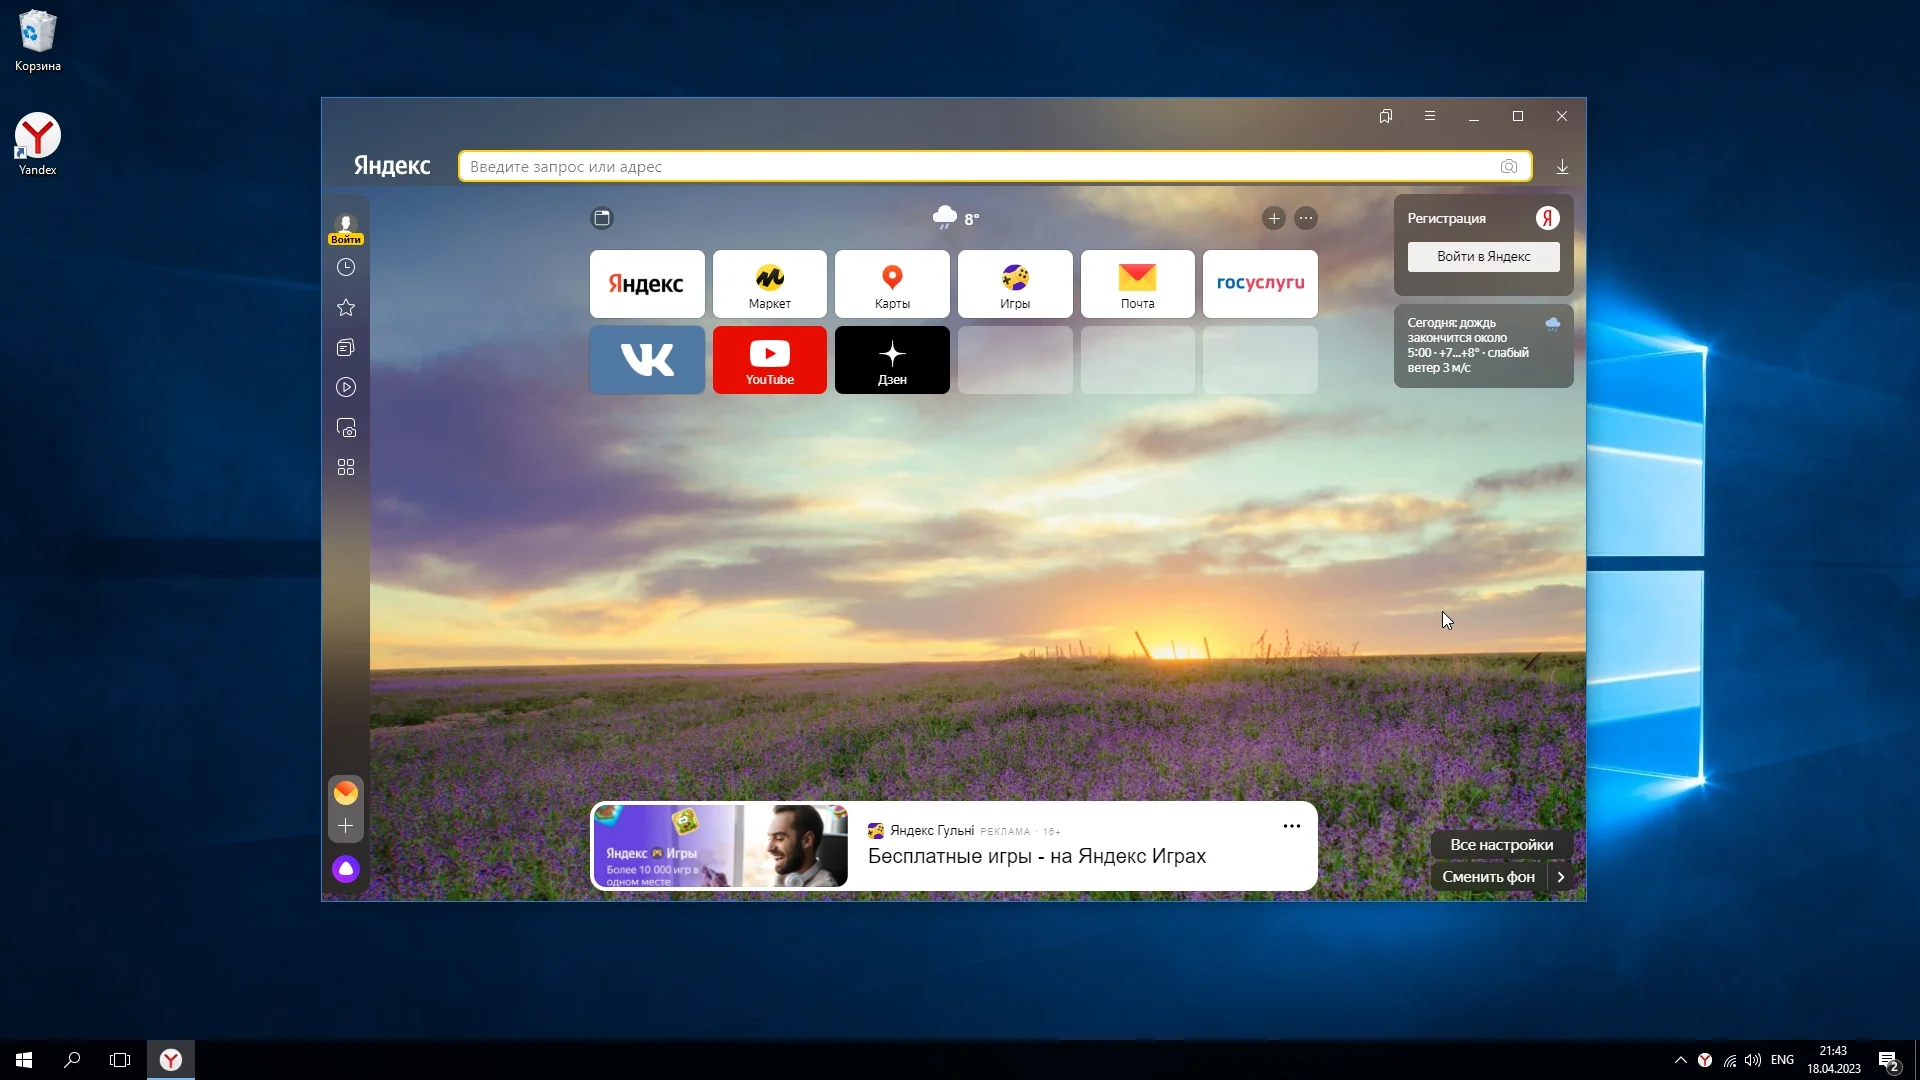This screenshot has height=1080, width=1920.
Task: Open Collections icon in sidebar
Action: [x=346, y=347]
